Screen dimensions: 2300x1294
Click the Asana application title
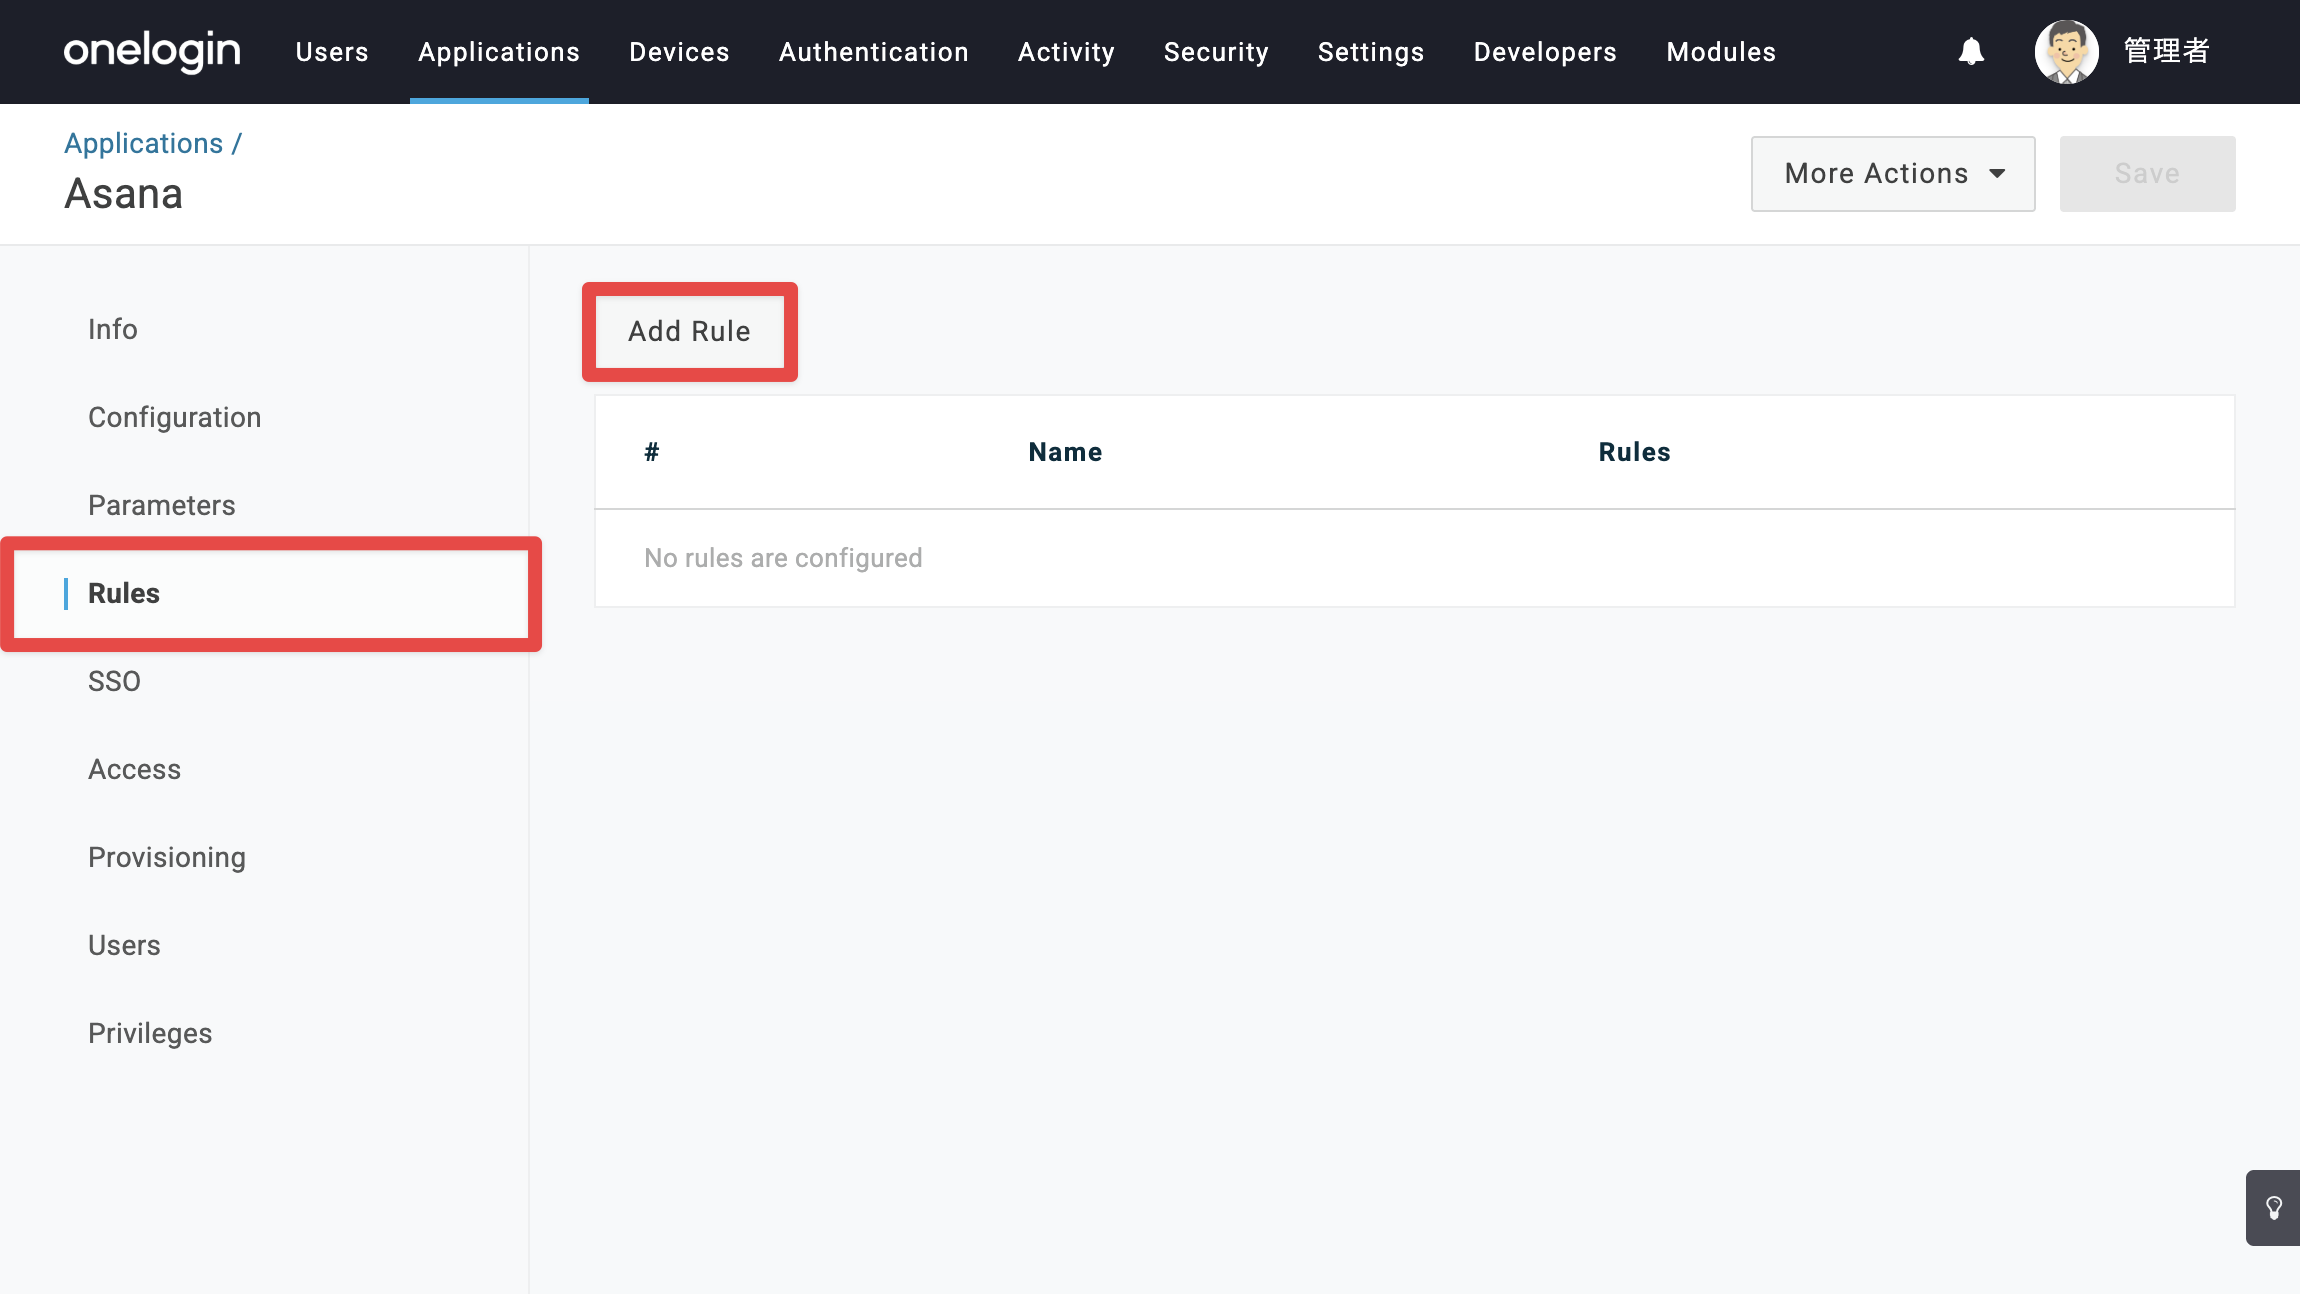pyautogui.click(x=124, y=194)
